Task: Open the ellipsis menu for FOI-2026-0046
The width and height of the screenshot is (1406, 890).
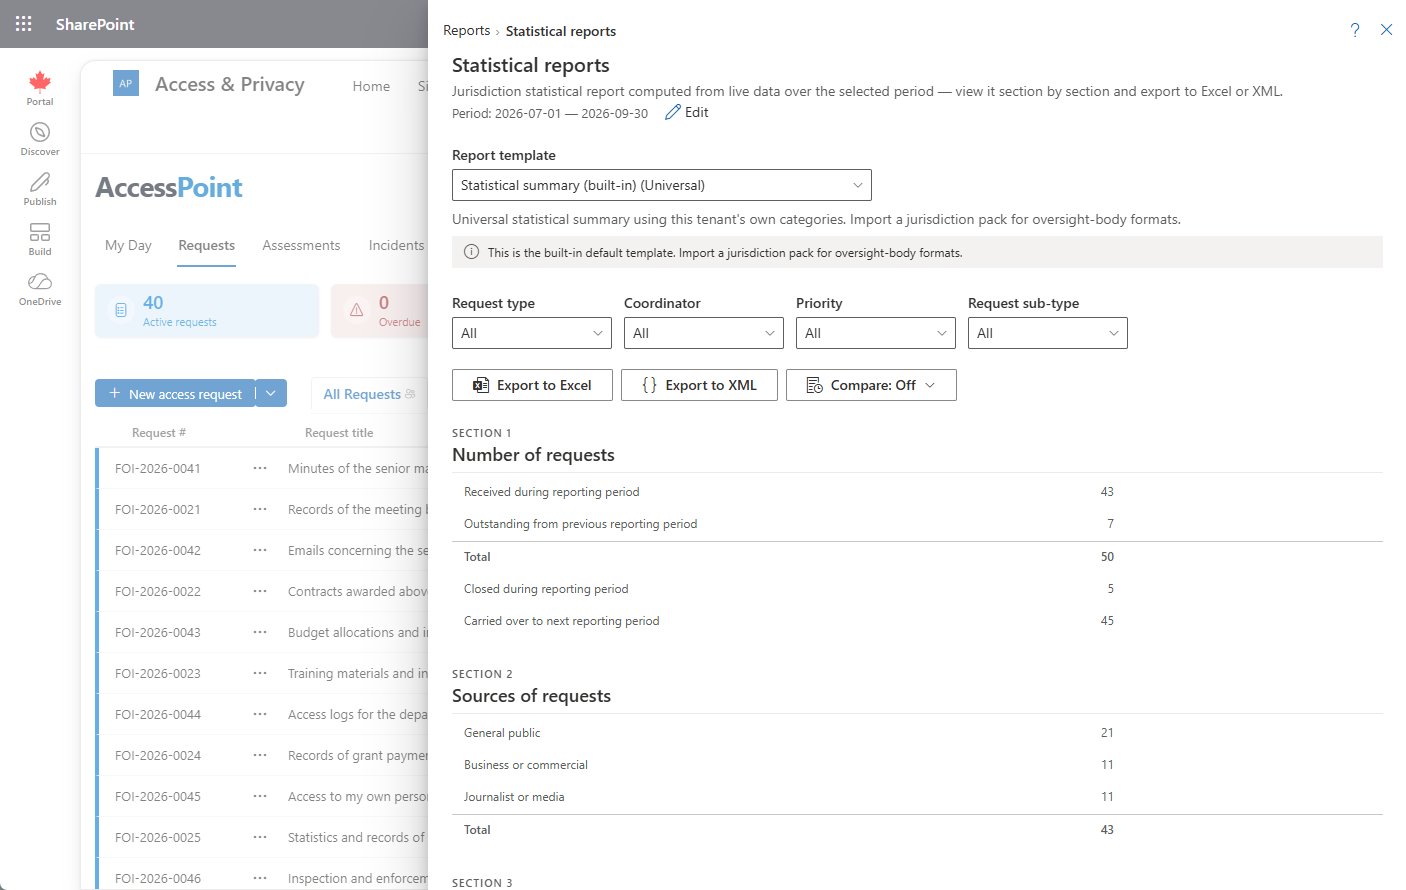Action: (x=260, y=878)
